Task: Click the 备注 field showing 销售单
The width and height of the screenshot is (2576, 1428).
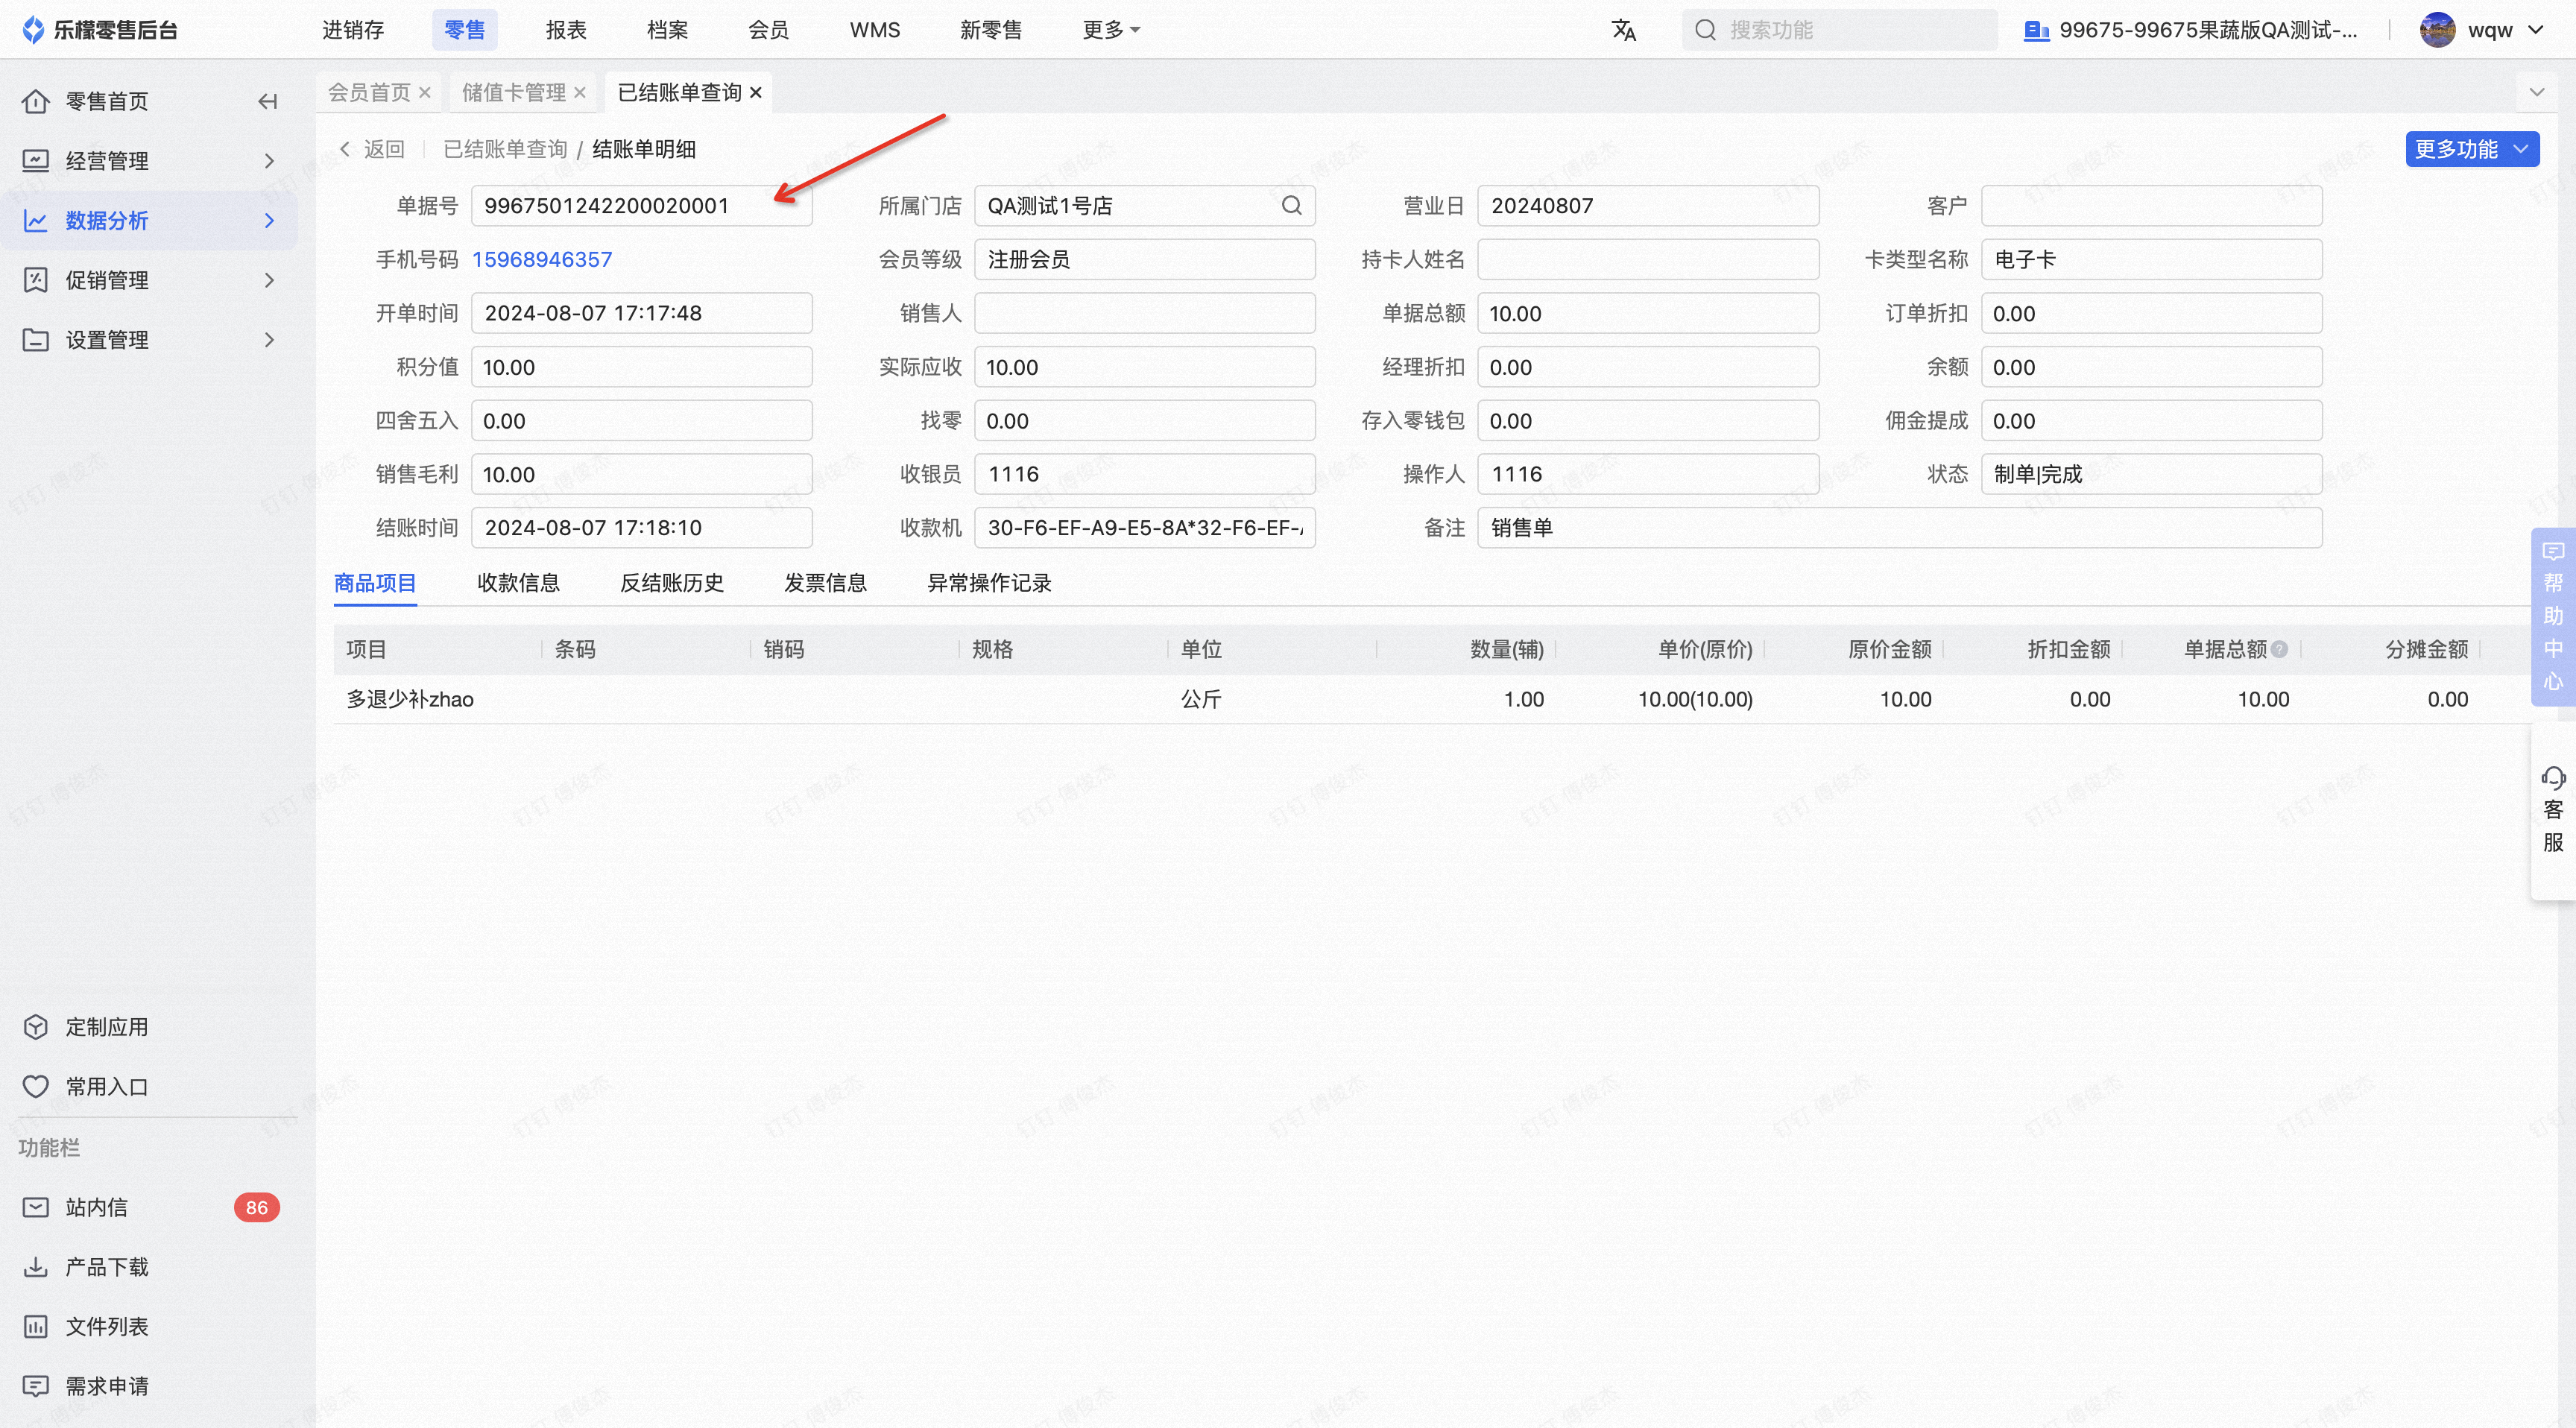Action: click(x=1900, y=528)
